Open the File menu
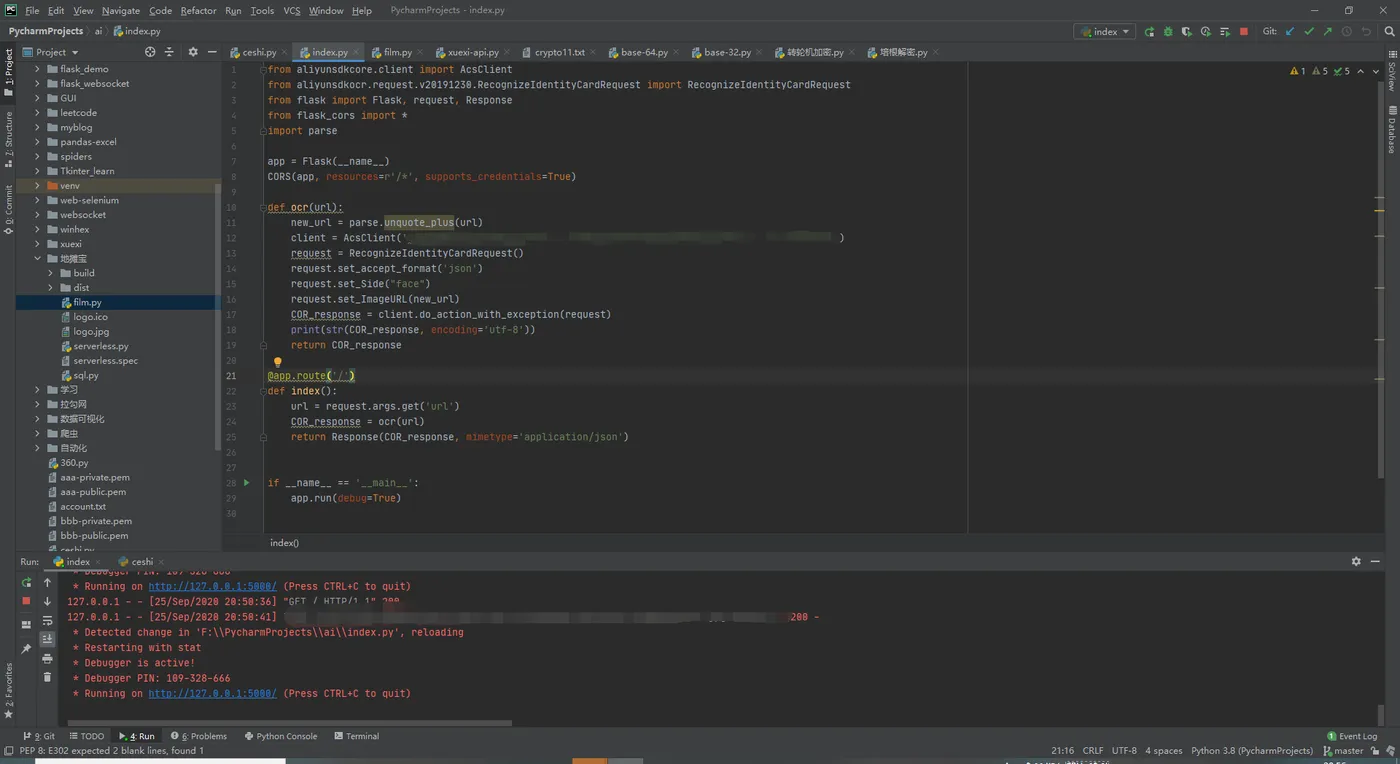 pos(32,11)
